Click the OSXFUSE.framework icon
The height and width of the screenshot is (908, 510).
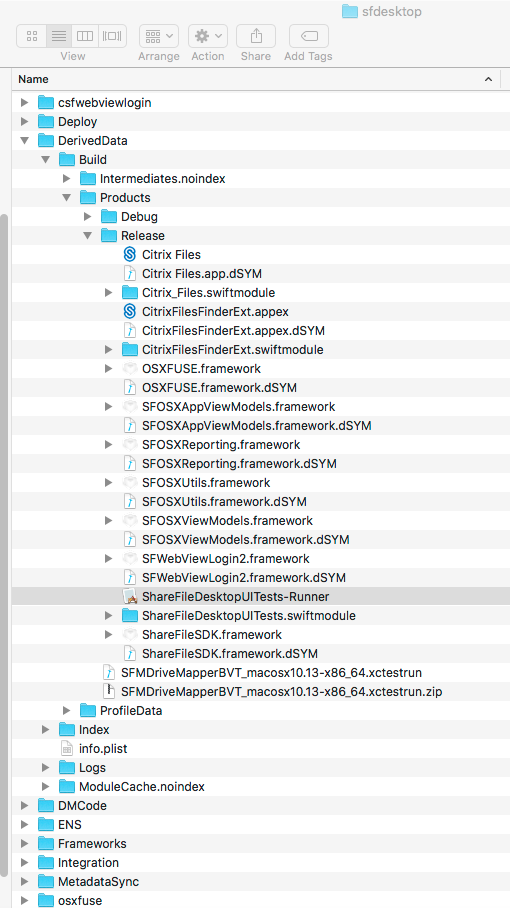(130, 369)
